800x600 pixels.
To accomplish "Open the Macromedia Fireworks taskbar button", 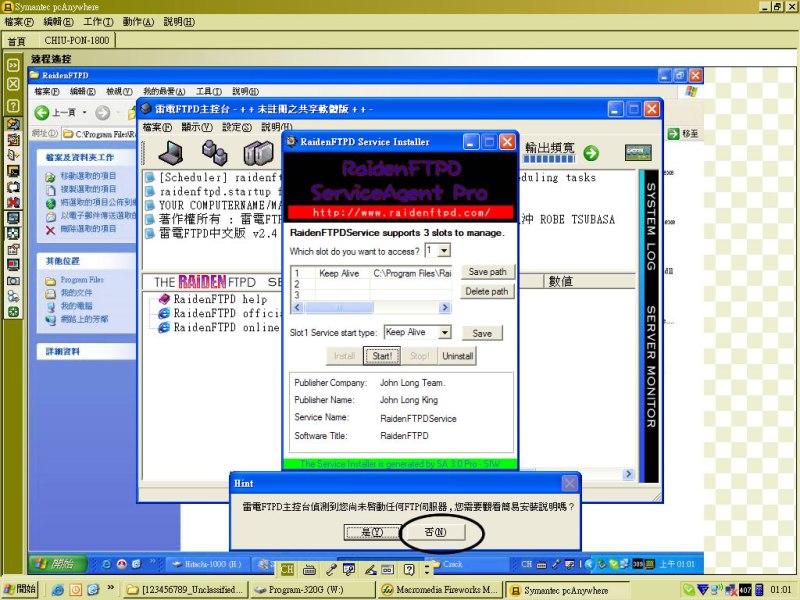I will [440, 590].
